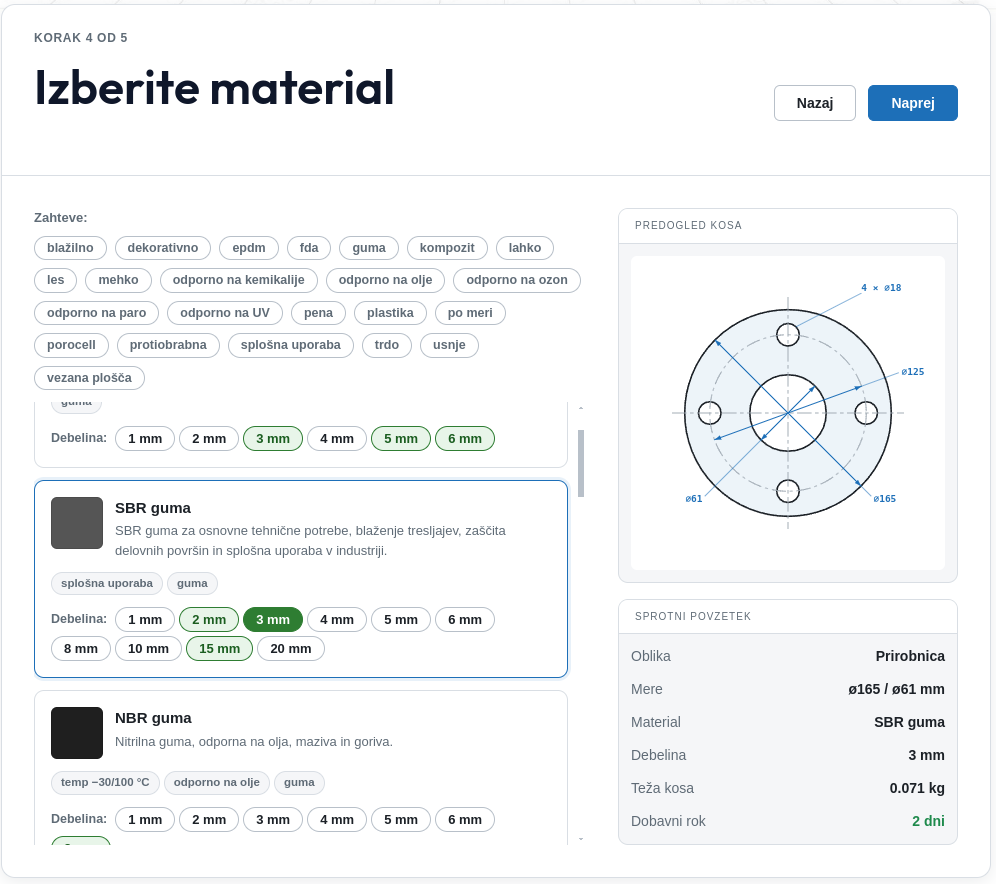The image size is (996, 884).
Task: Click the Prirobnica shape value
Action: pyautogui.click(x=910, y=656)
